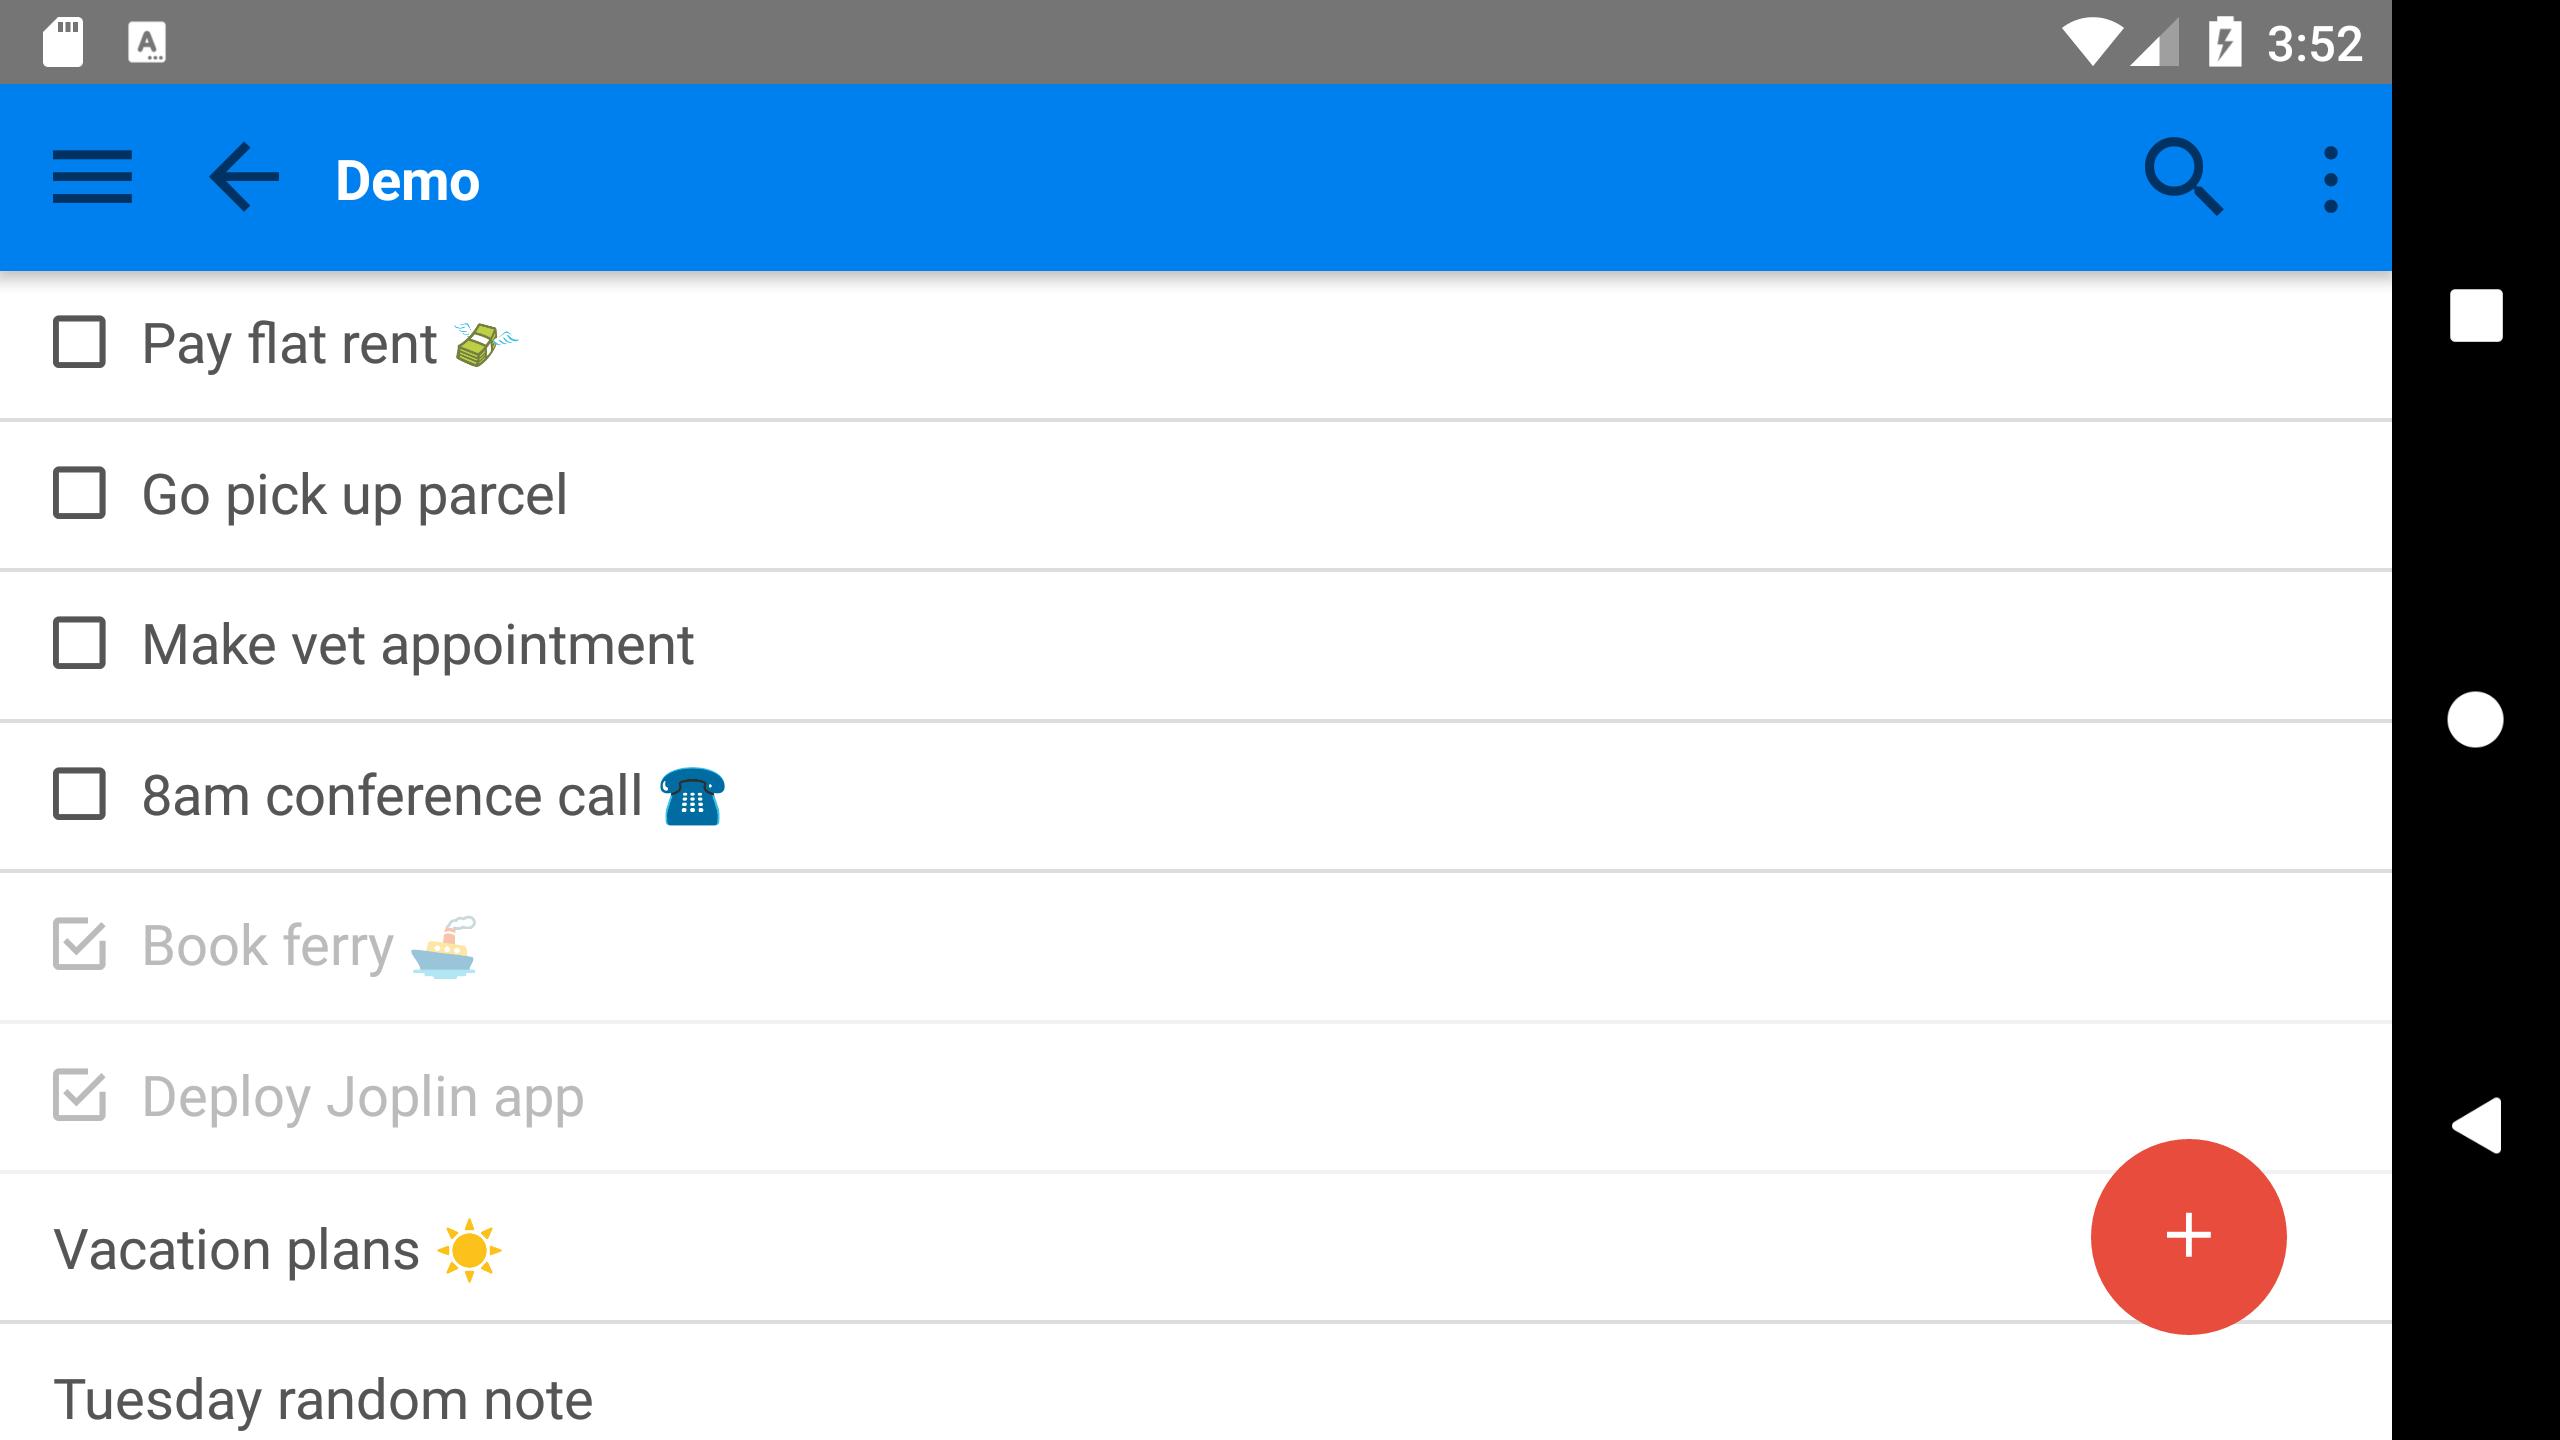Image resolution: width=2560 pixels, height=1440 pixels.
Task: Tap the Android back triangle button
Action: coord(2476,1125)
